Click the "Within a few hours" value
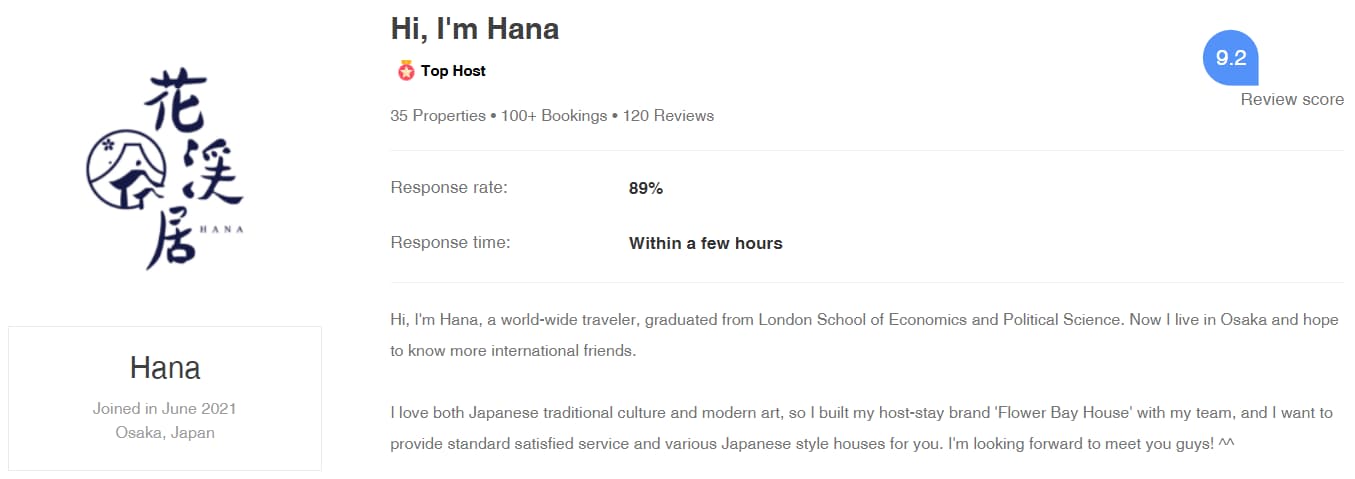1355x479 pixels. tap(706, 243)
